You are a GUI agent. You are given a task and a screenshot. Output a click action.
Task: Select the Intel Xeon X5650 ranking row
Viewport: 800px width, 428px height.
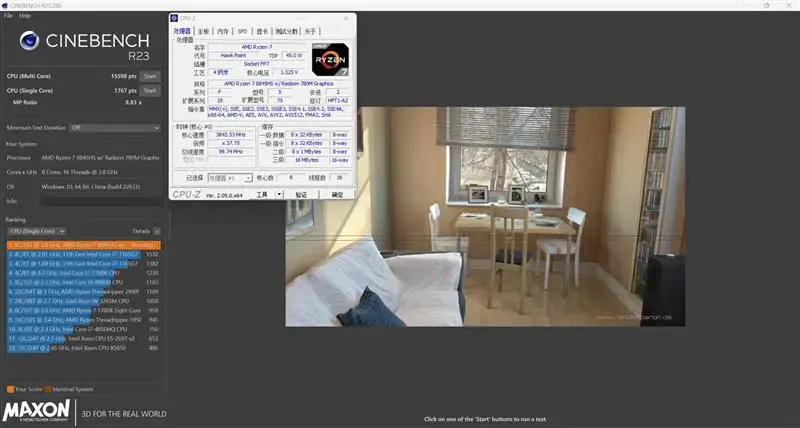84,348
